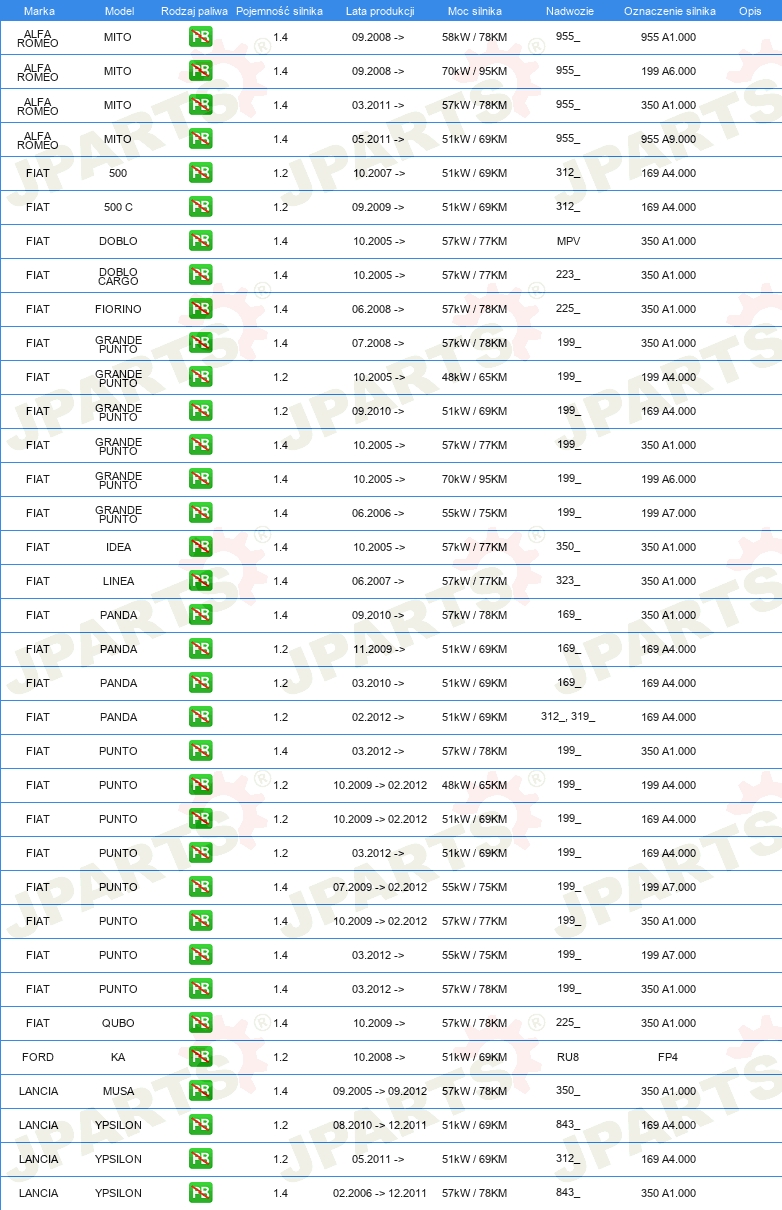782x1210 pixels.
Task: Click the petrol icon in the Fiat 500 10.2007 row
Action: [200, 173]
